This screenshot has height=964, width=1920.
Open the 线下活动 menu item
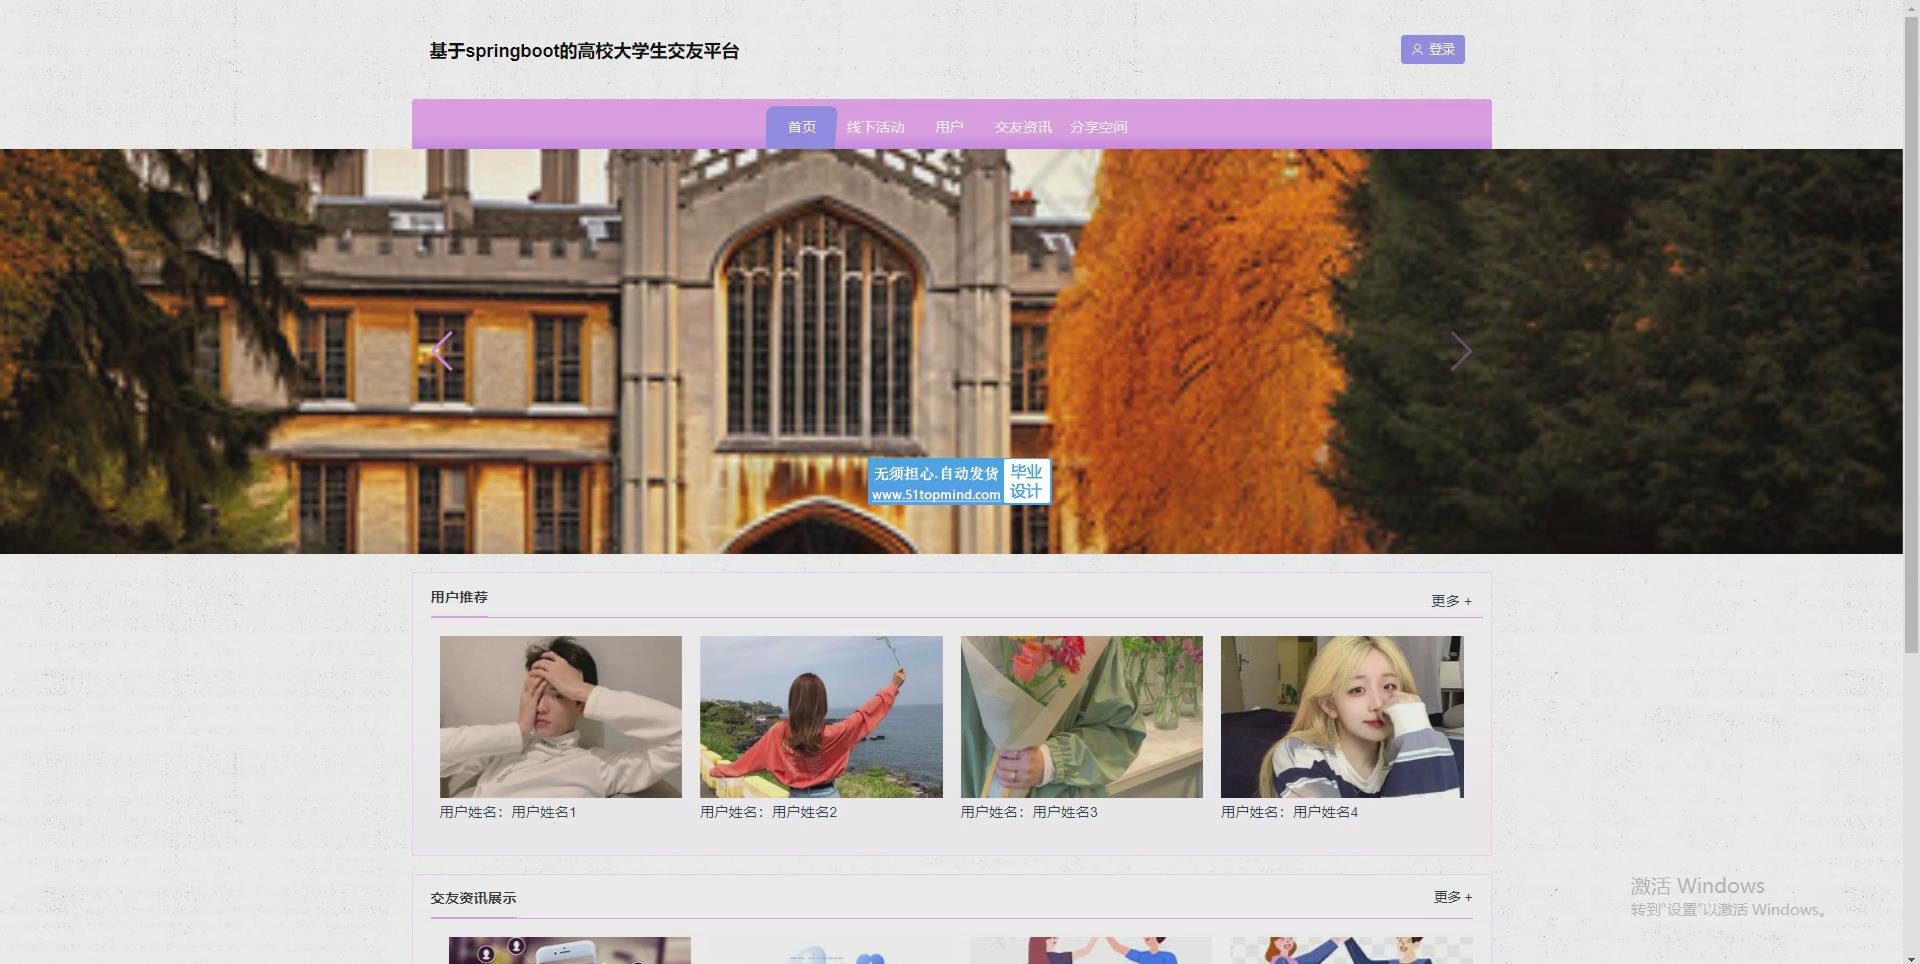[875, 127]
